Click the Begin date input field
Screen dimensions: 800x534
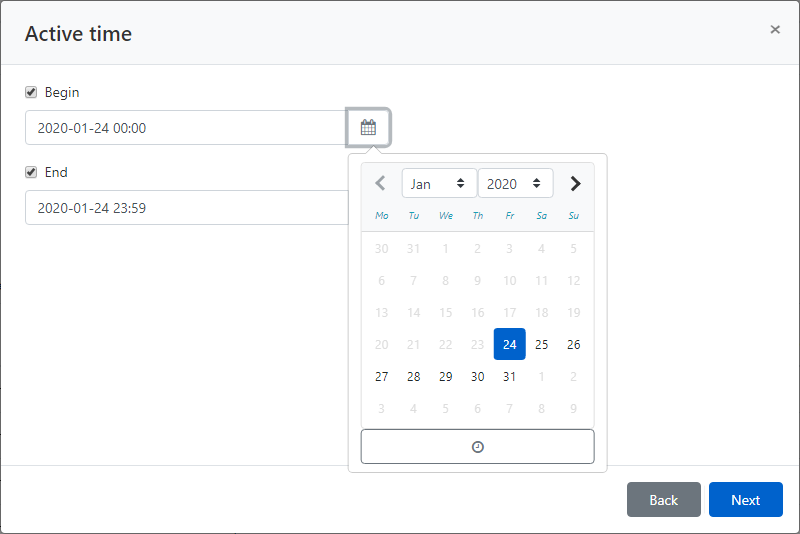coord(185,128)
